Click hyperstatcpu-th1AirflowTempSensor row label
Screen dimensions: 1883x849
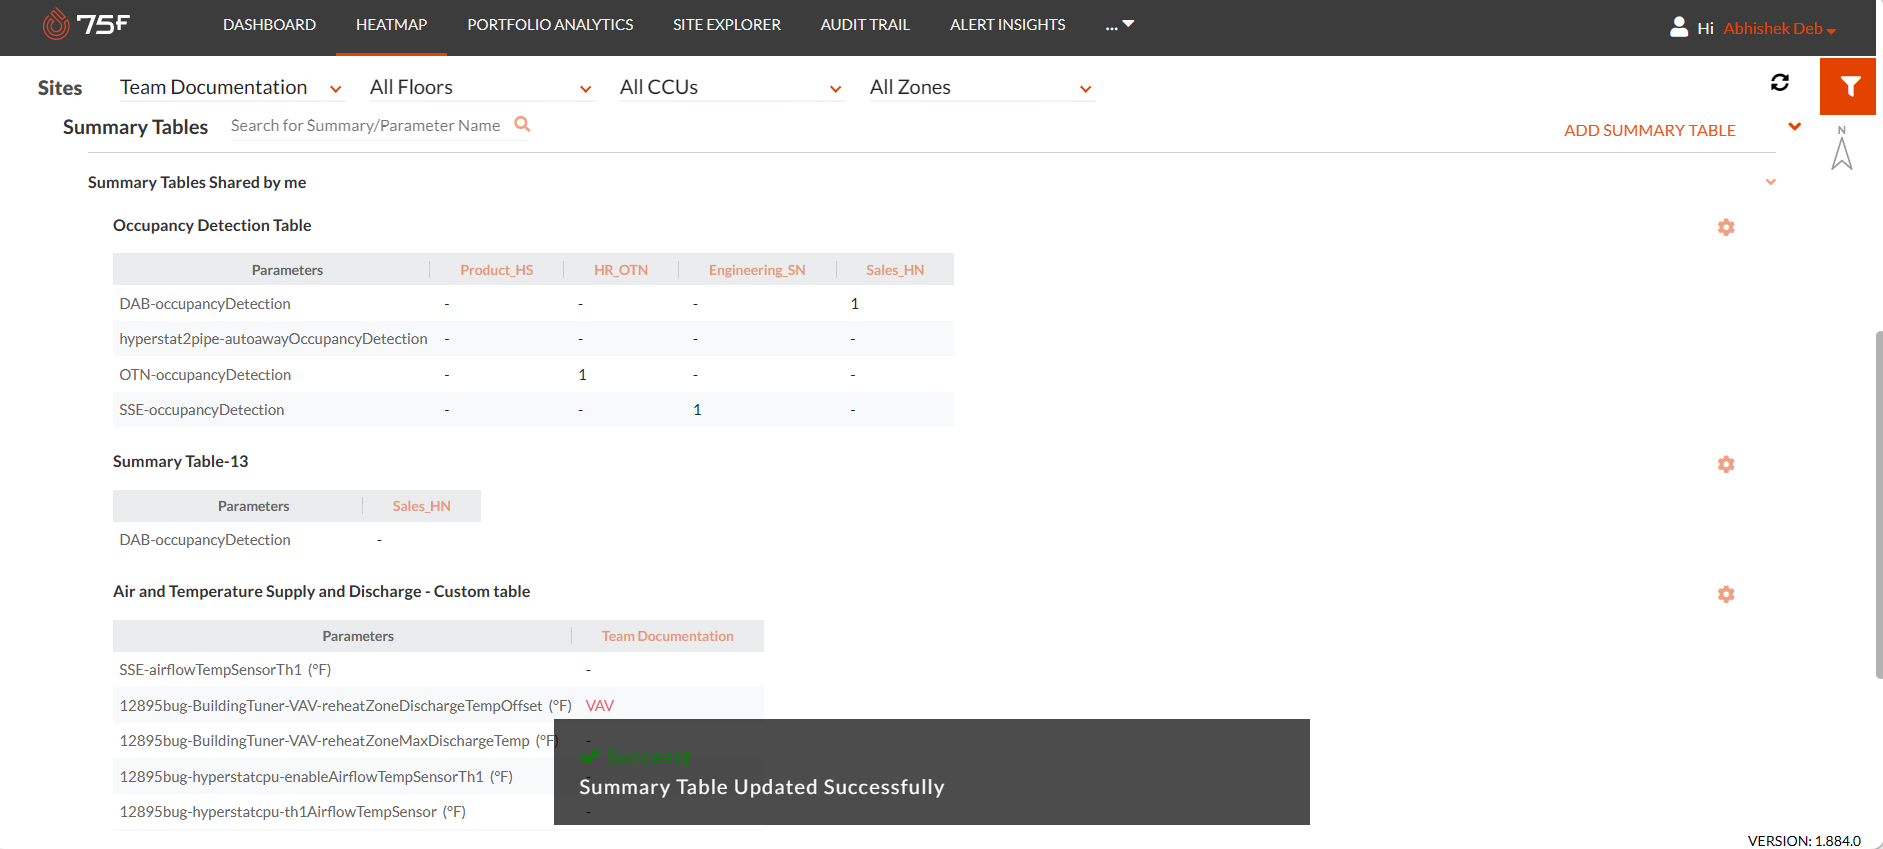click(293, 812)
